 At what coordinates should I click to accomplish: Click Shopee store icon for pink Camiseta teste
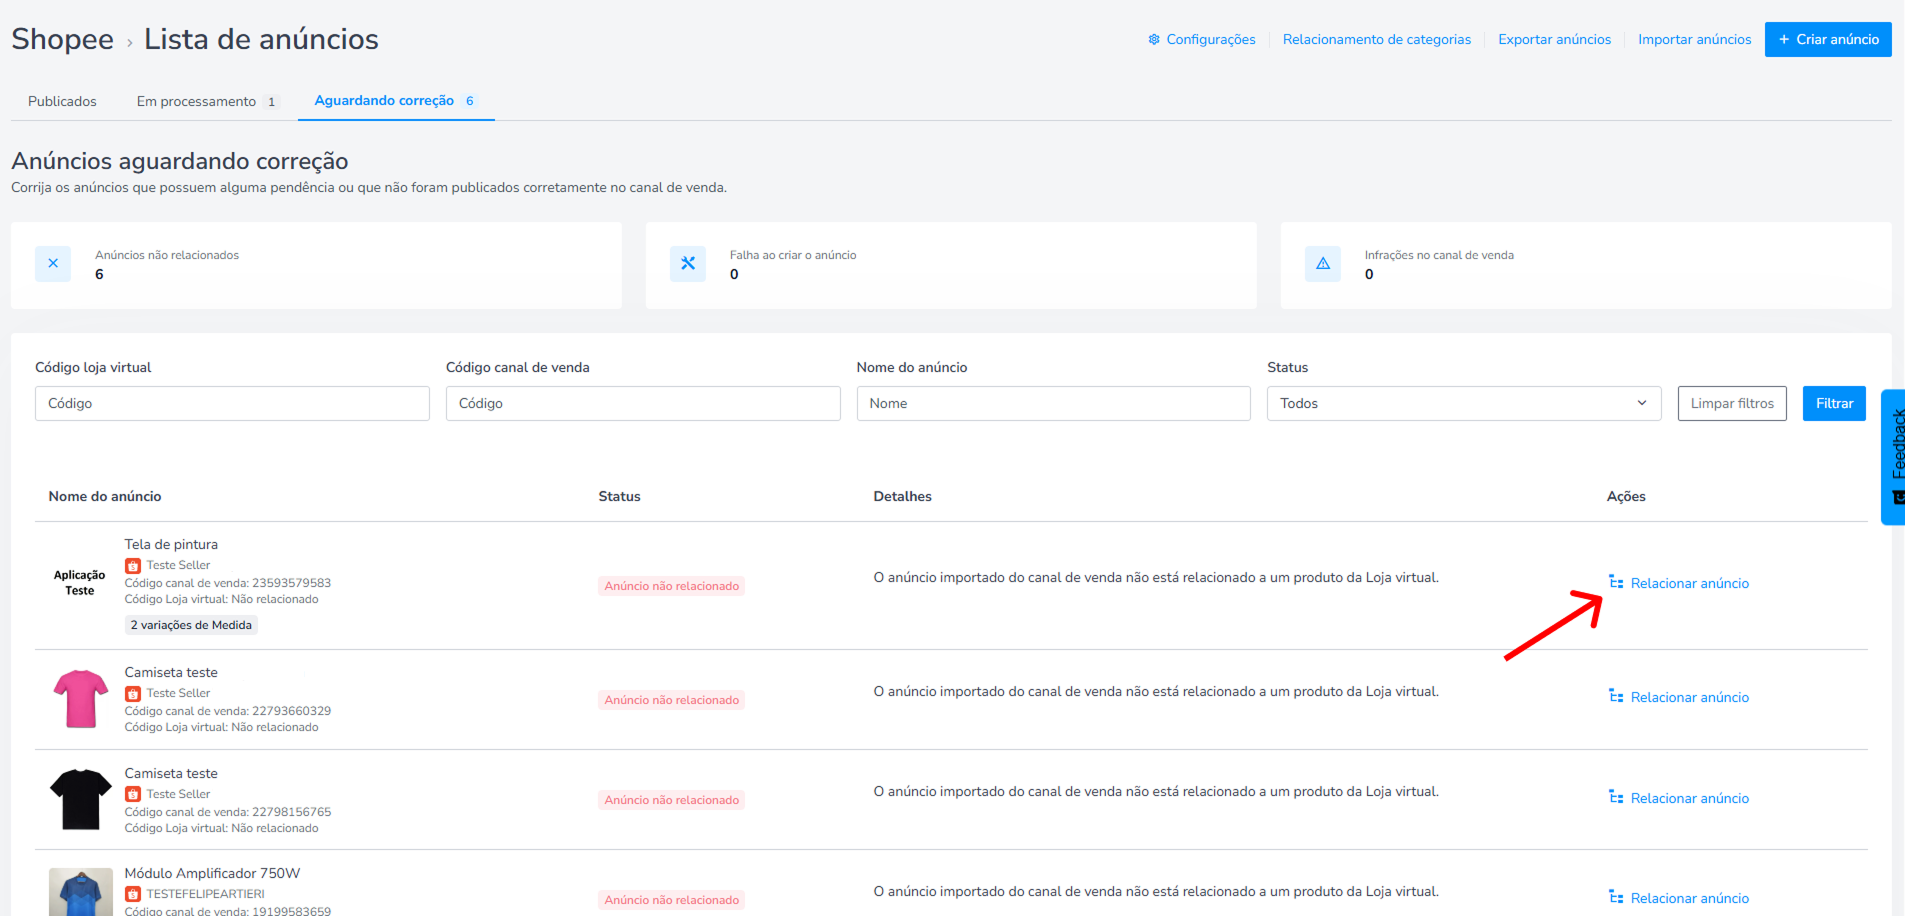pyautogui.click(x=133, y=694)
